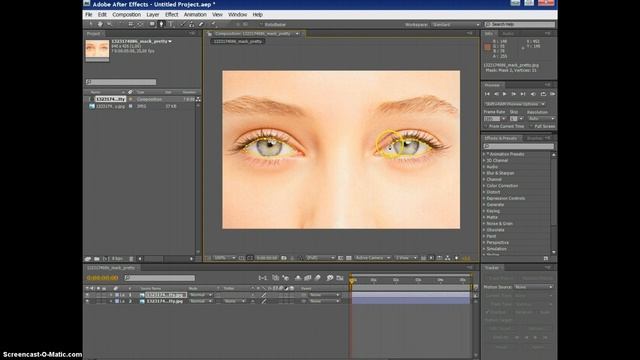
Task: Expand Blur & Sharpen effects category
Action: 484,173
